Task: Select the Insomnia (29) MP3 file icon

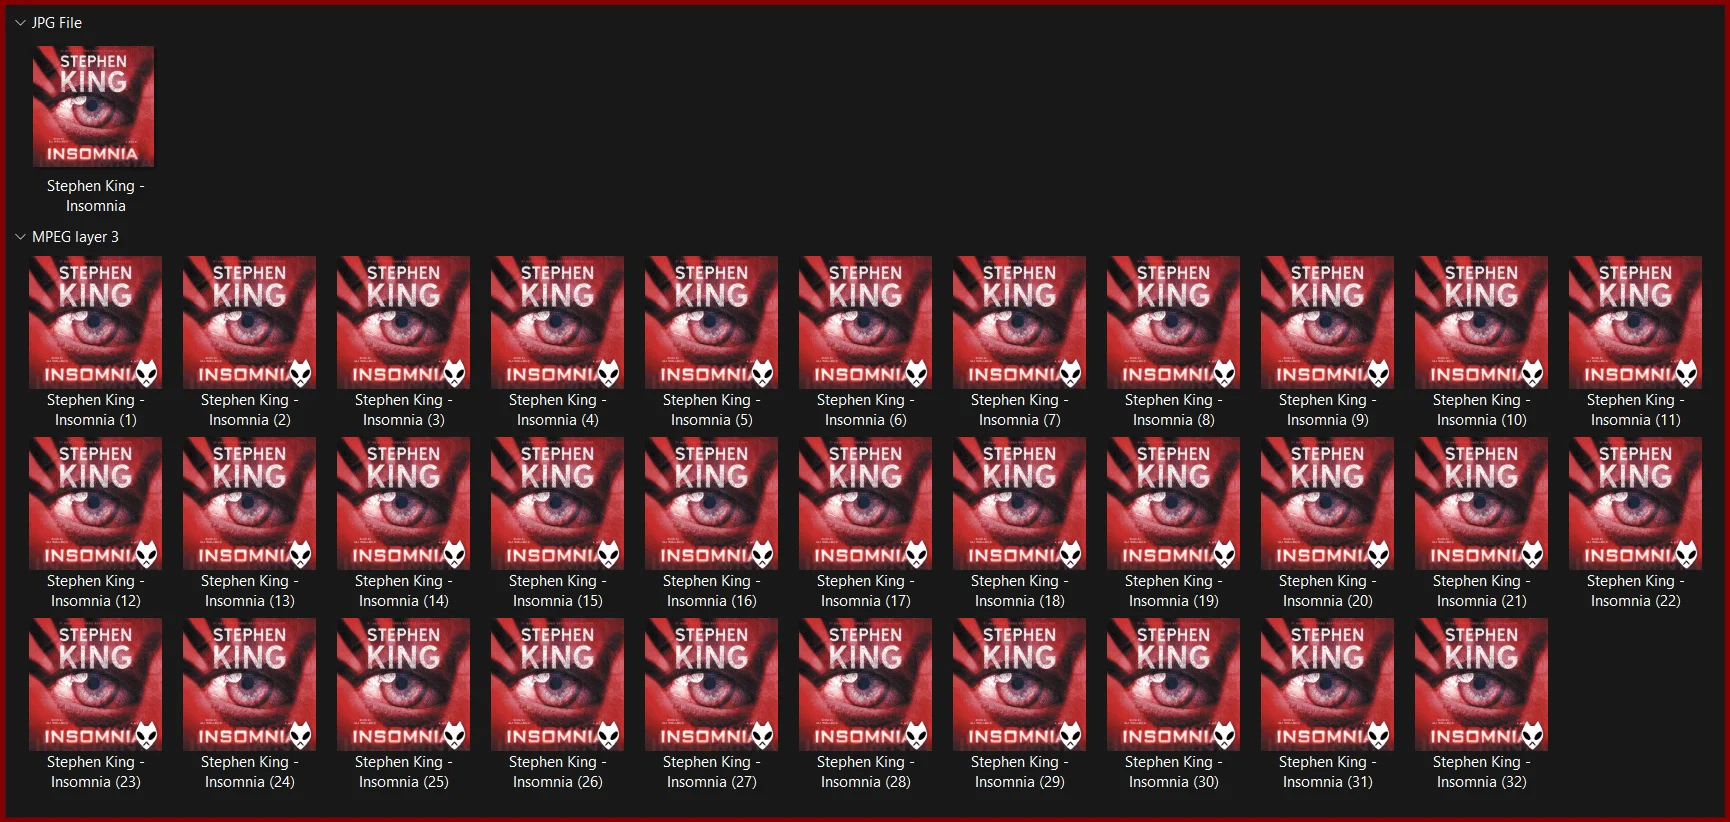Action: point(1020,684)
